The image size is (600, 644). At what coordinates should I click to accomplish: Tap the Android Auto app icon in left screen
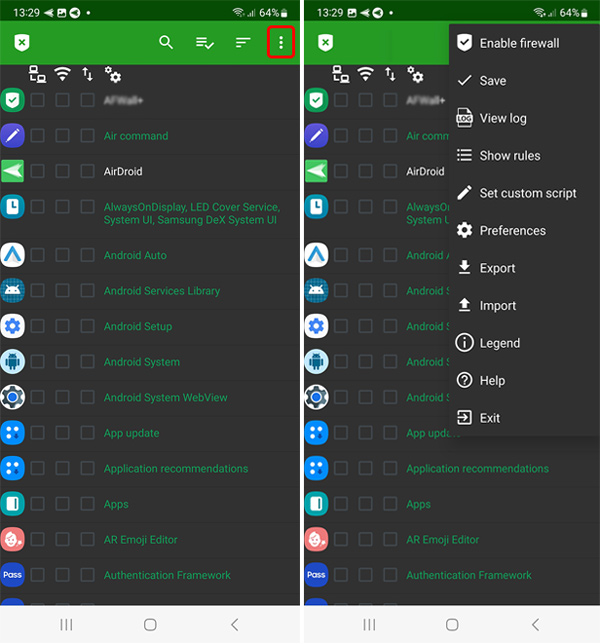13,255
